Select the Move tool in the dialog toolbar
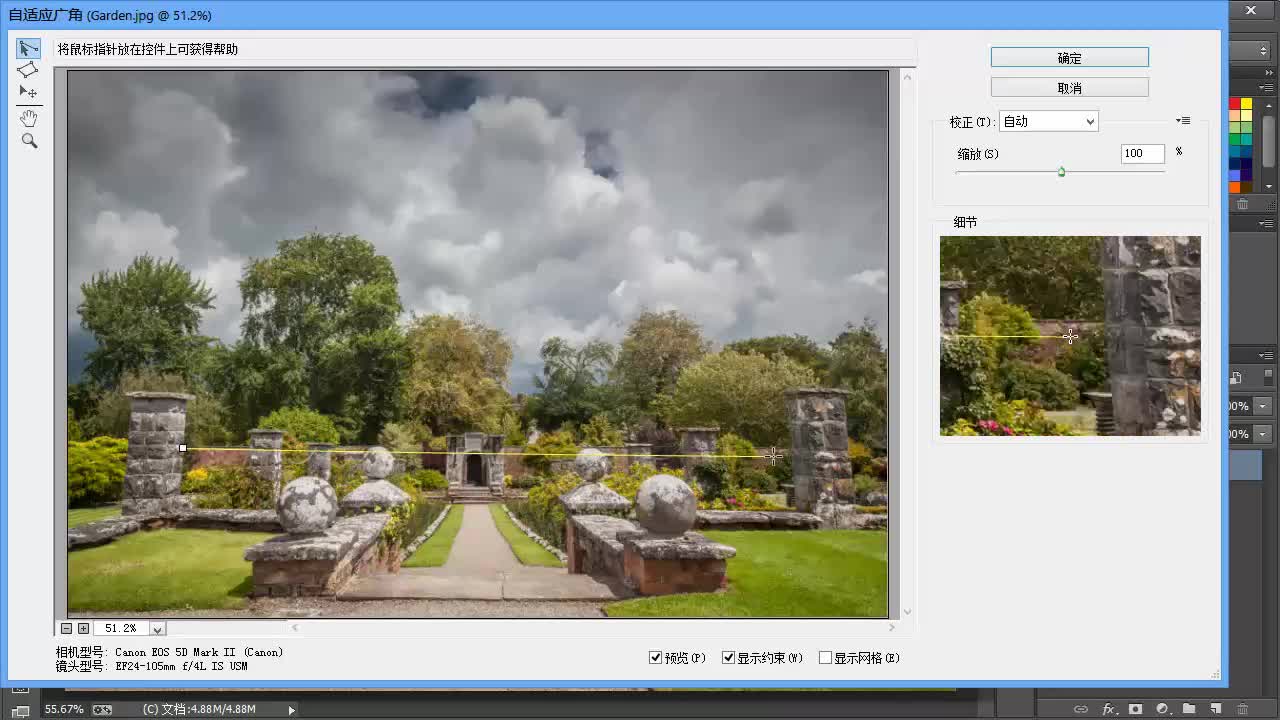Viewport: 1280px width, 720px height. [28, 92]
